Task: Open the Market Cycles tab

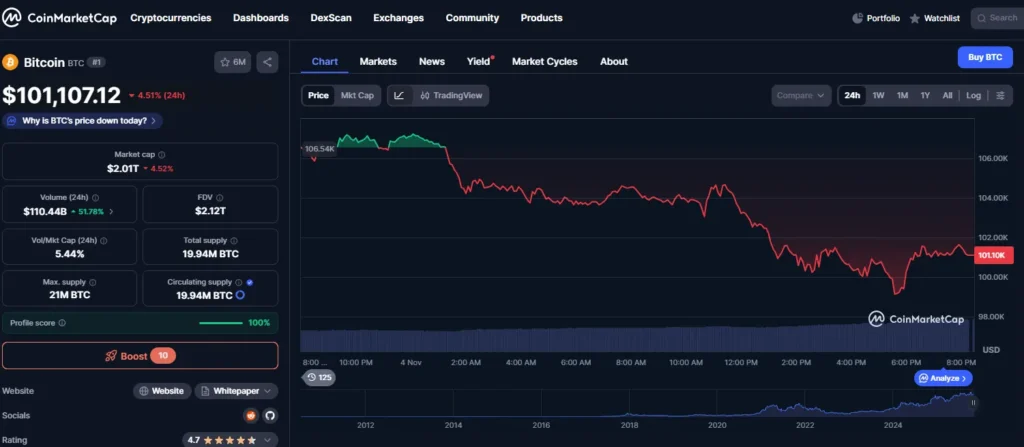Action: 544,61
